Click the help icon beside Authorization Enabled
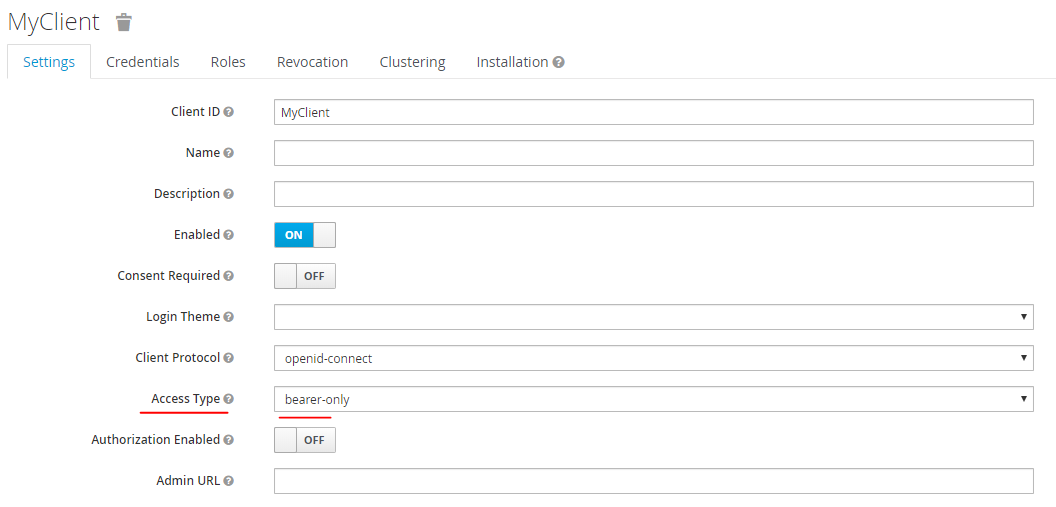The height and width of the screenshot is (507, 1056). (x=229, y=440)
